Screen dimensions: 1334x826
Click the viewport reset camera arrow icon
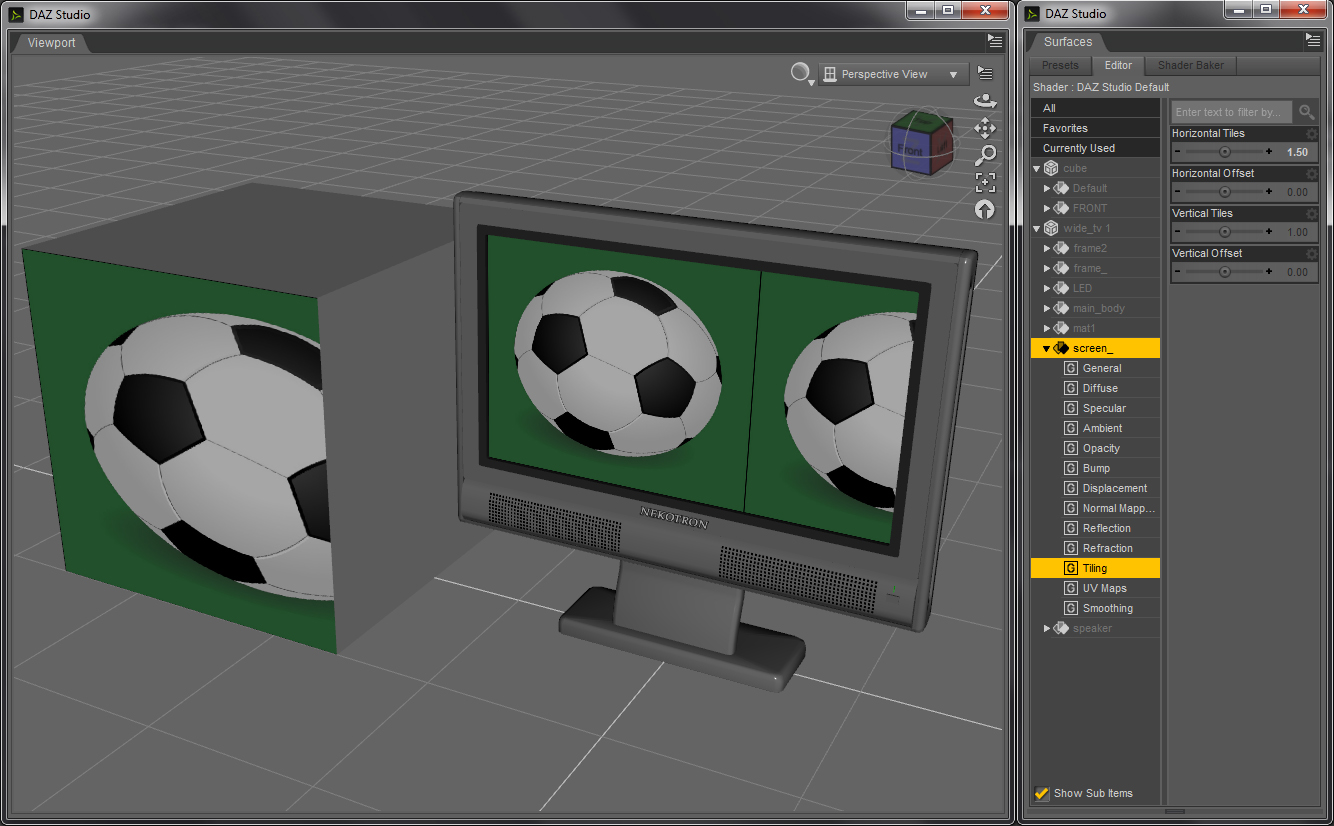tap(985, 209)
